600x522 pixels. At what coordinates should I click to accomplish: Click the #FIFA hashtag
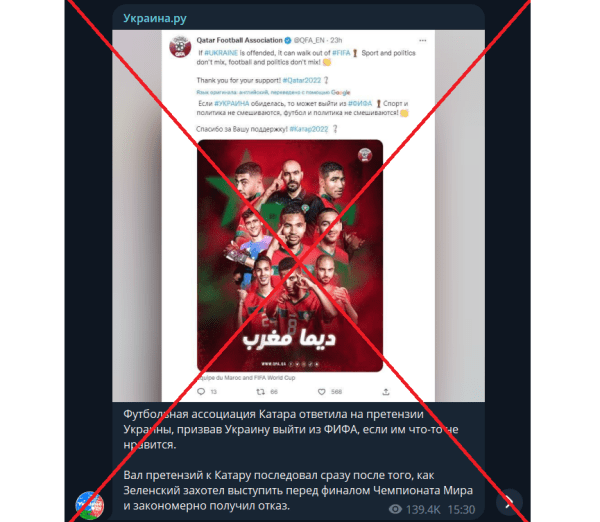coord(341,53)
